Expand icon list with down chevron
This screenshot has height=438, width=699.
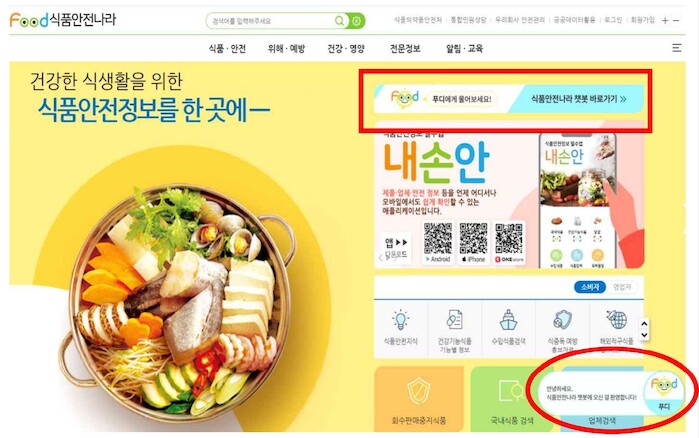[x=644, y=335]
